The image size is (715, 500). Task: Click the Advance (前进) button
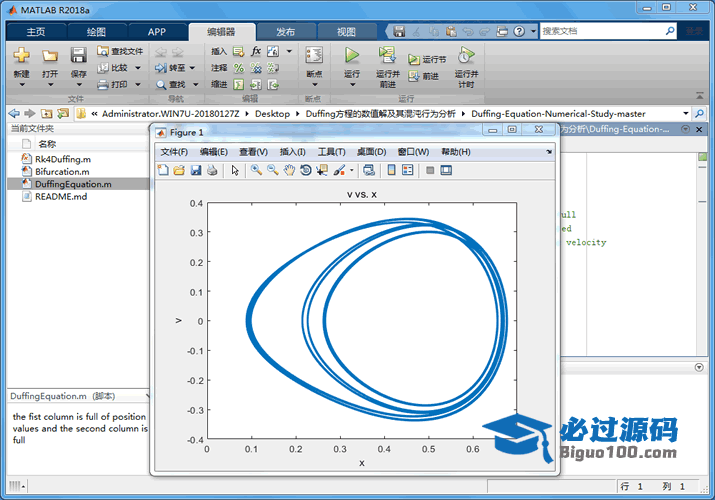(424, 76)
